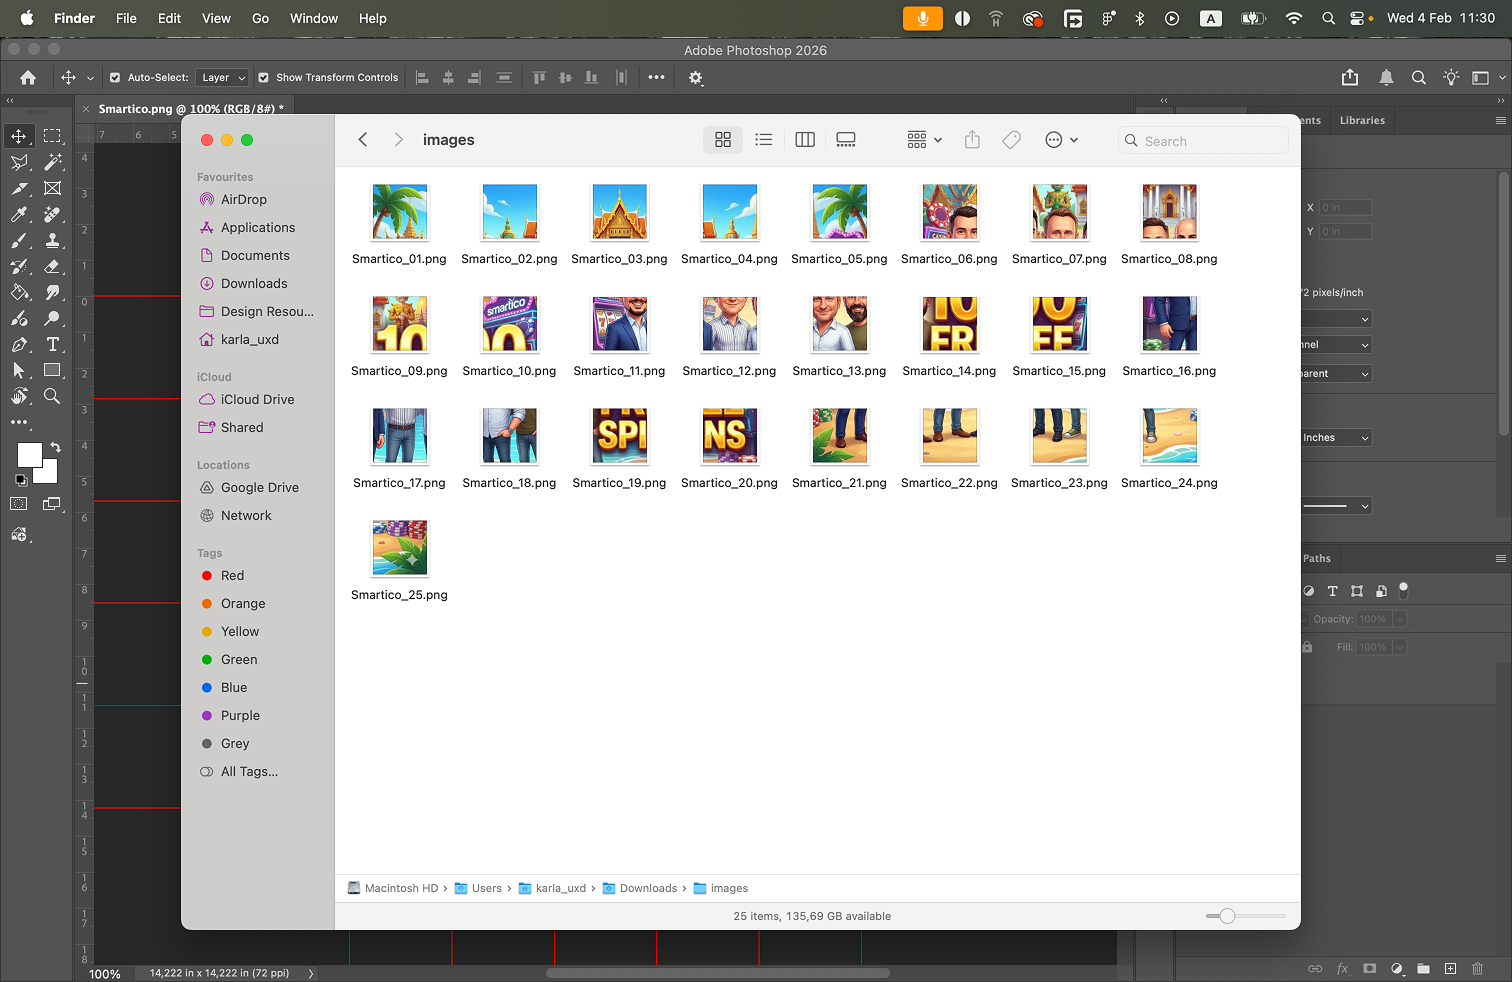Open the Layer auto-select dropdown
The height and width of the screenshot is (982, 1512).
223,78
